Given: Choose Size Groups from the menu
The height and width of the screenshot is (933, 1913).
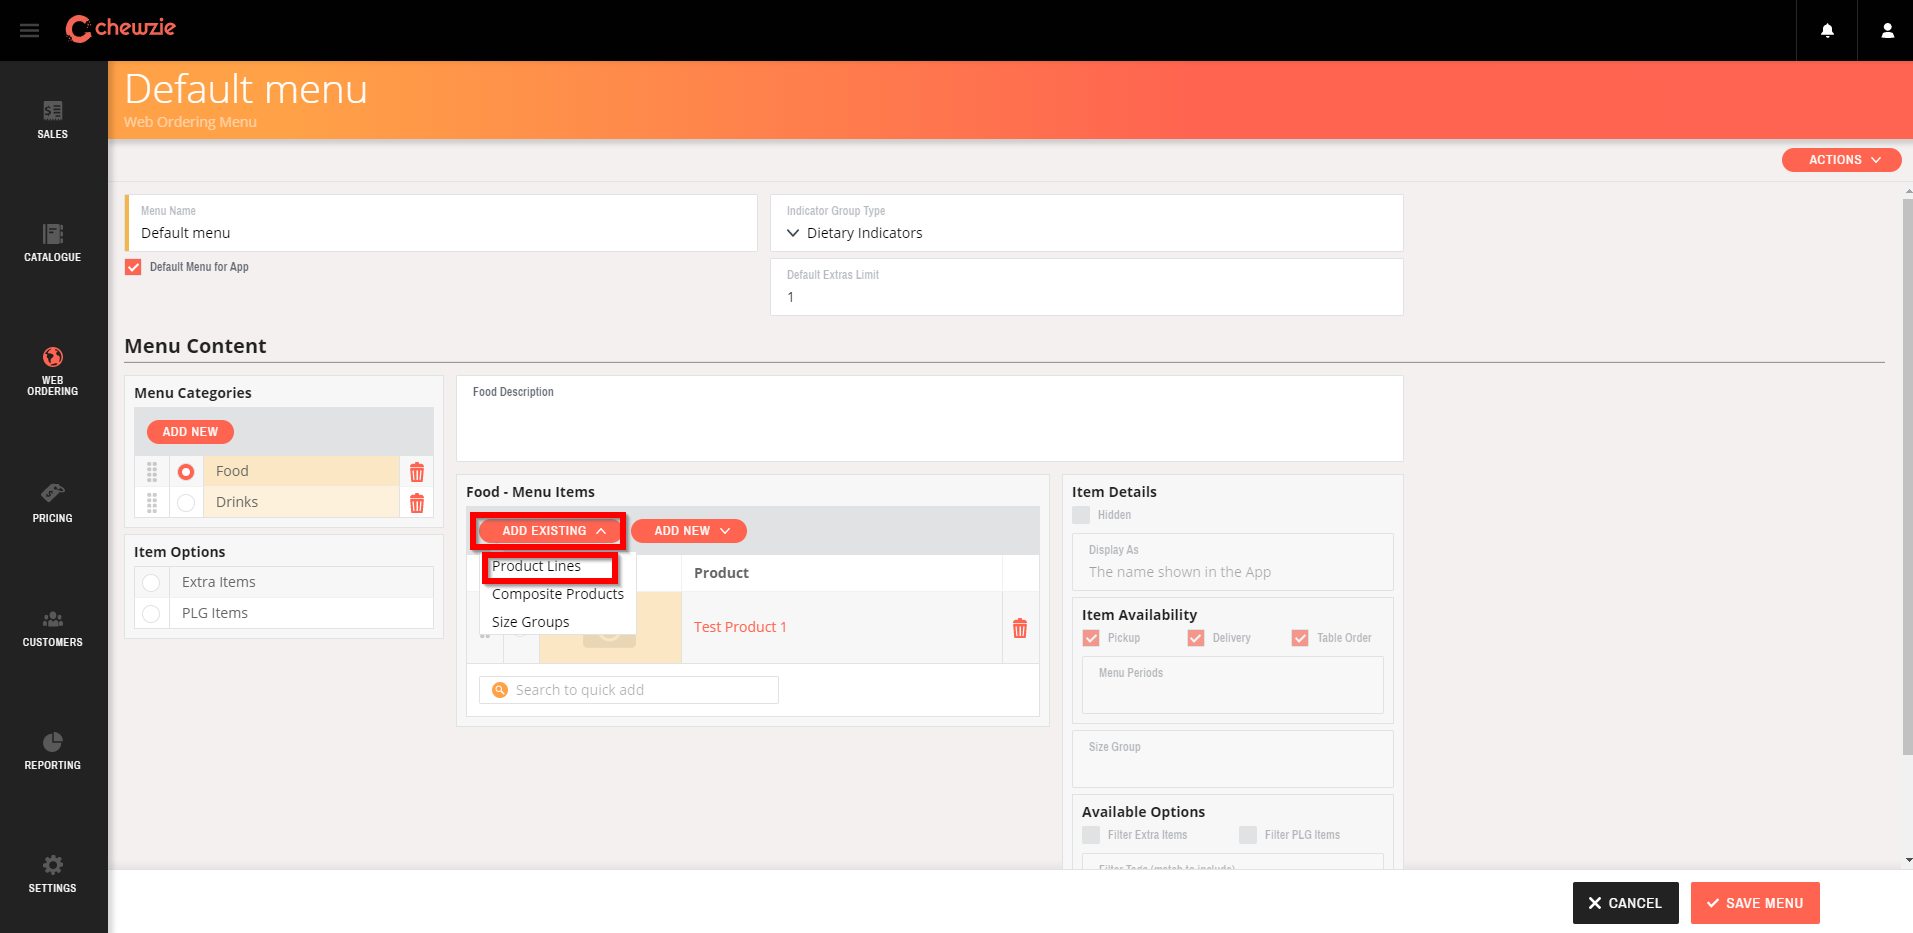Looking at the screenshot, I should [x=530, y=622].
